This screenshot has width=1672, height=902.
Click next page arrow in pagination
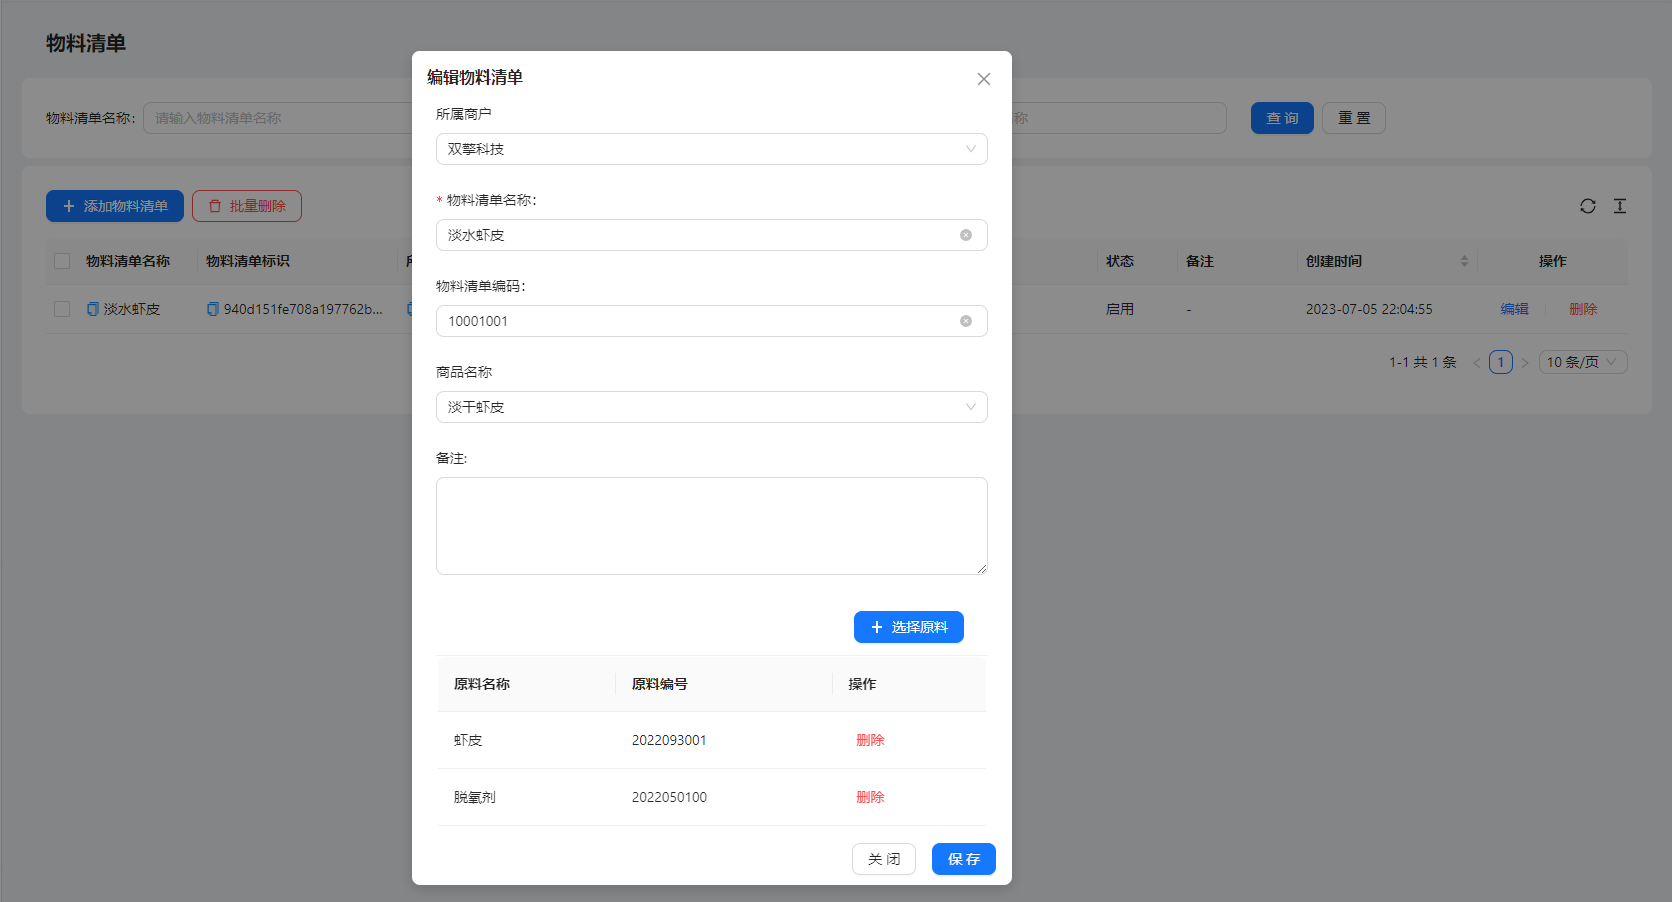1525,362
